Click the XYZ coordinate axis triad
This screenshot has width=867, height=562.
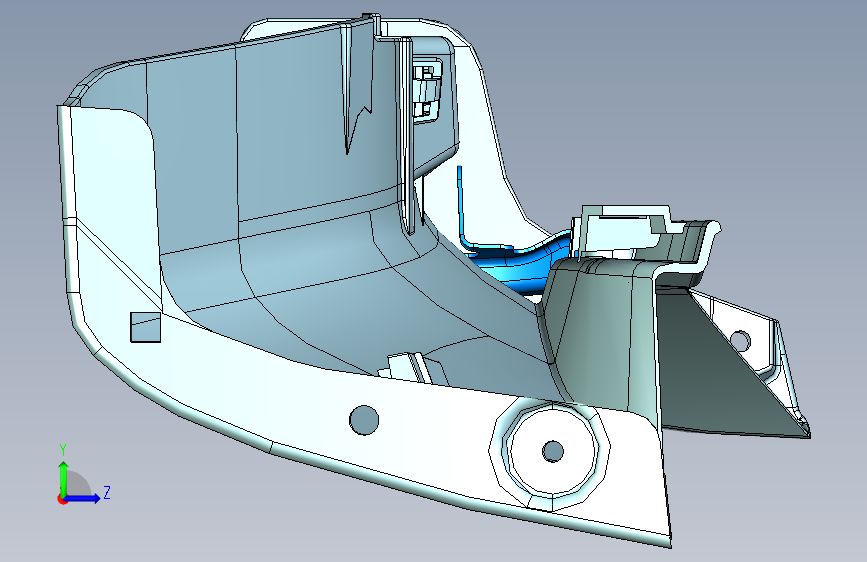pyautogui.click(x=83, y=475)
